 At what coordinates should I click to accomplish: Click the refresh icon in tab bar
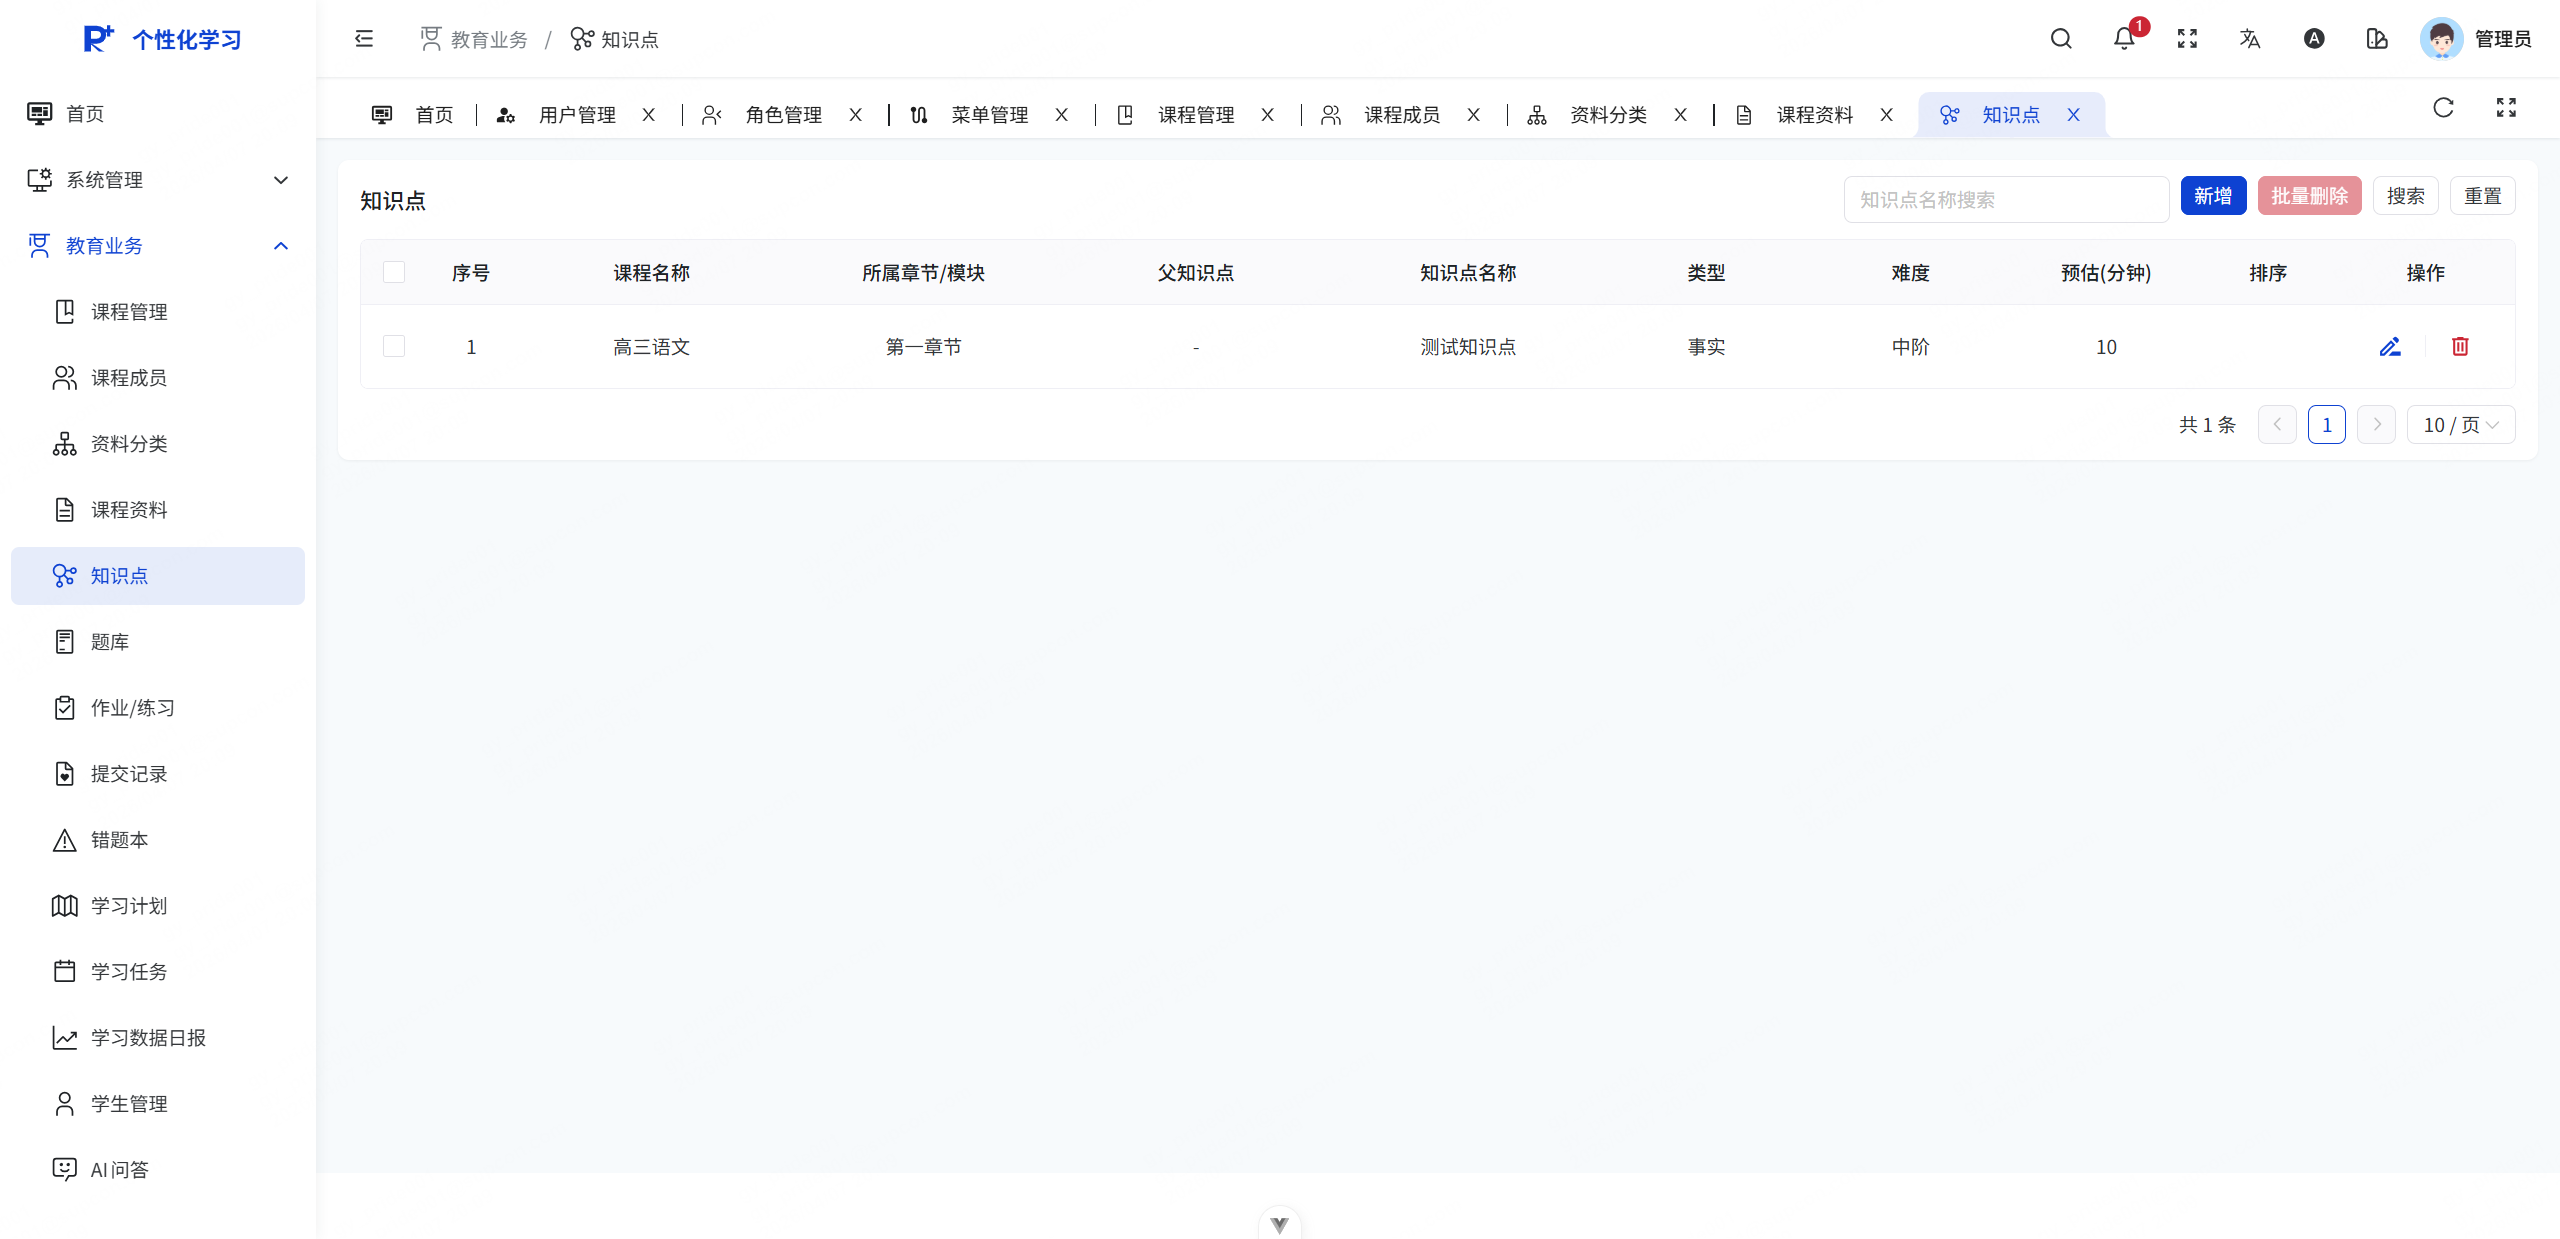coord(2443,108)
